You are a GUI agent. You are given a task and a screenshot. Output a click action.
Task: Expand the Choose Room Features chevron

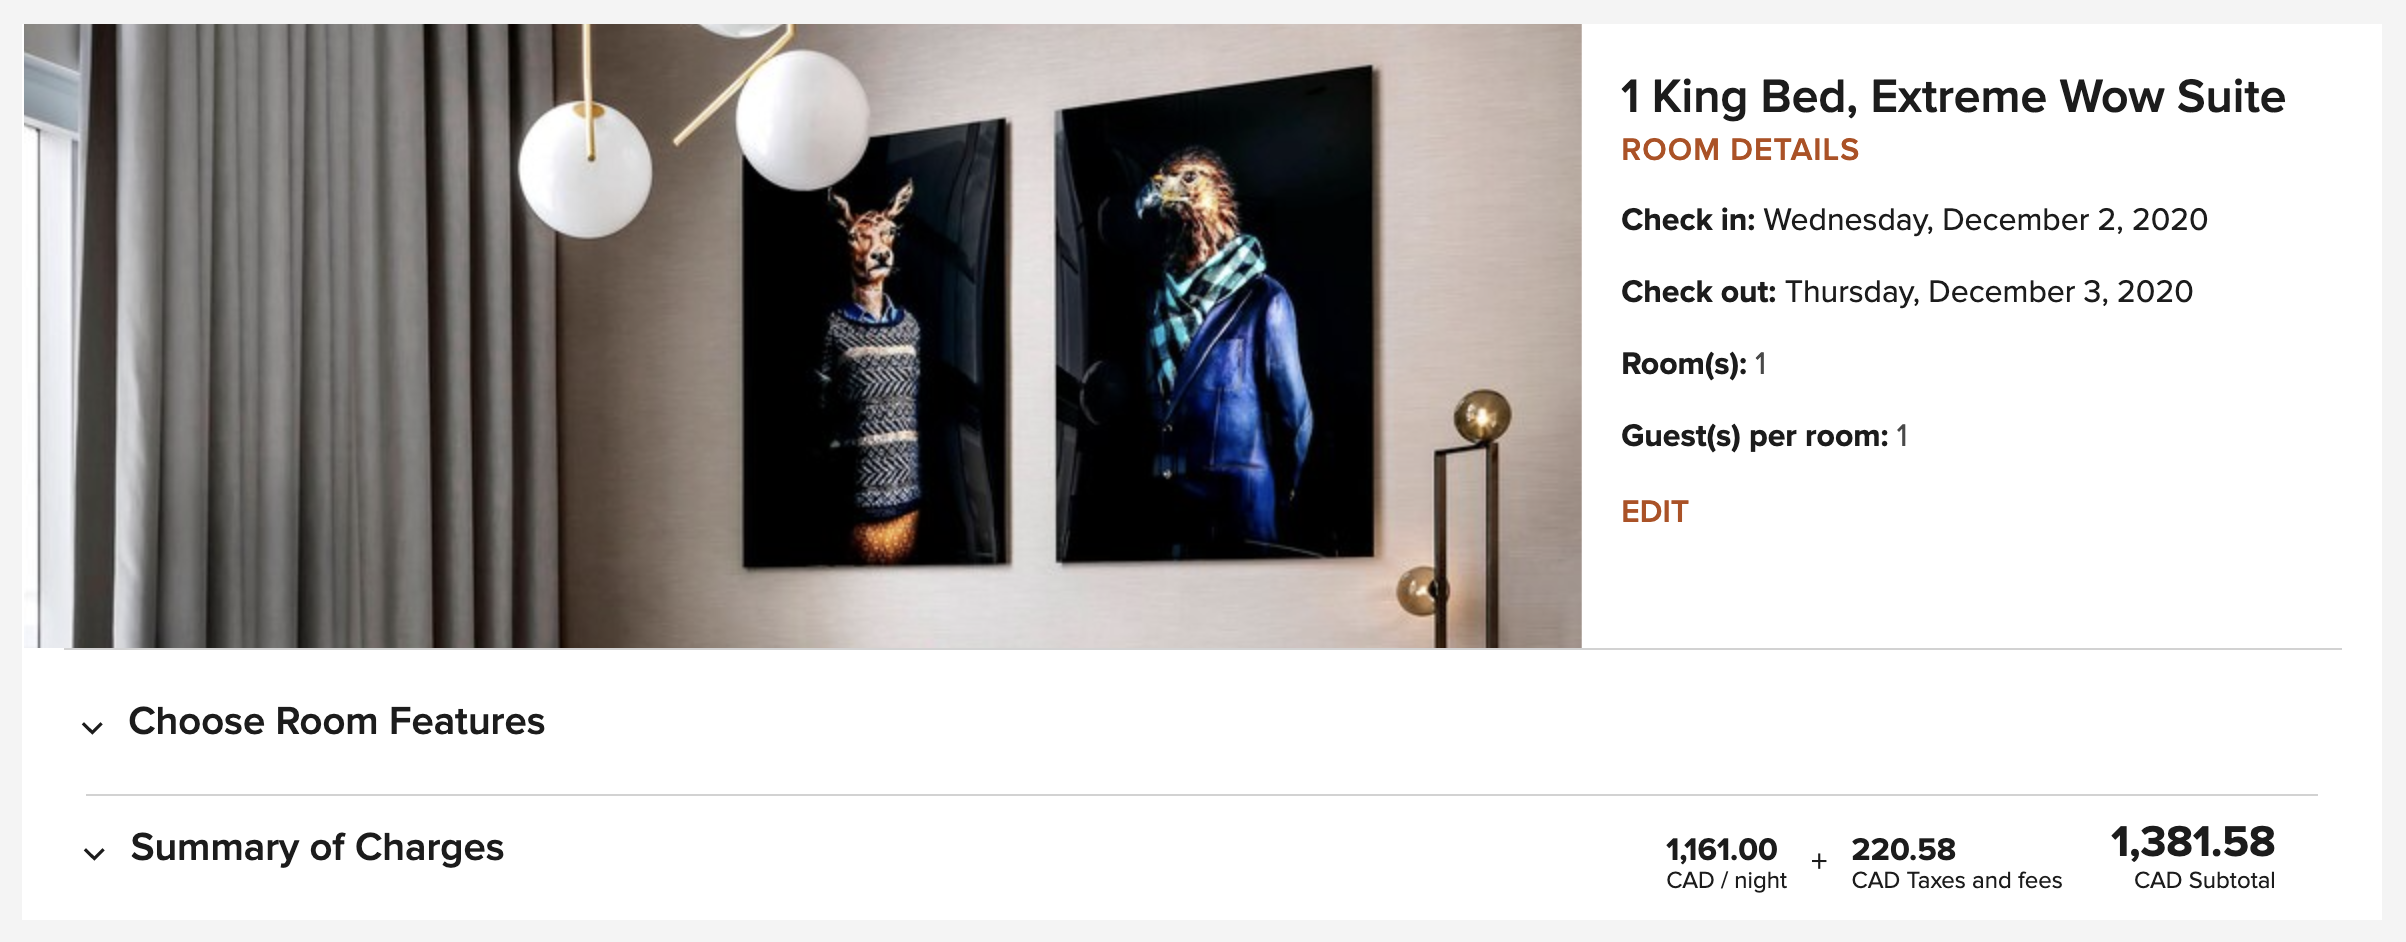(x=92, y=728)
